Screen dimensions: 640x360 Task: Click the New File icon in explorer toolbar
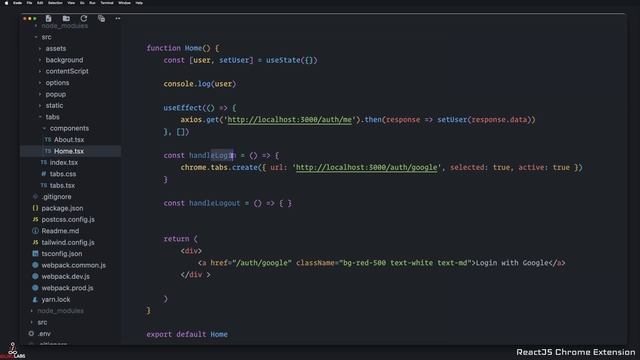click(49, 18)
